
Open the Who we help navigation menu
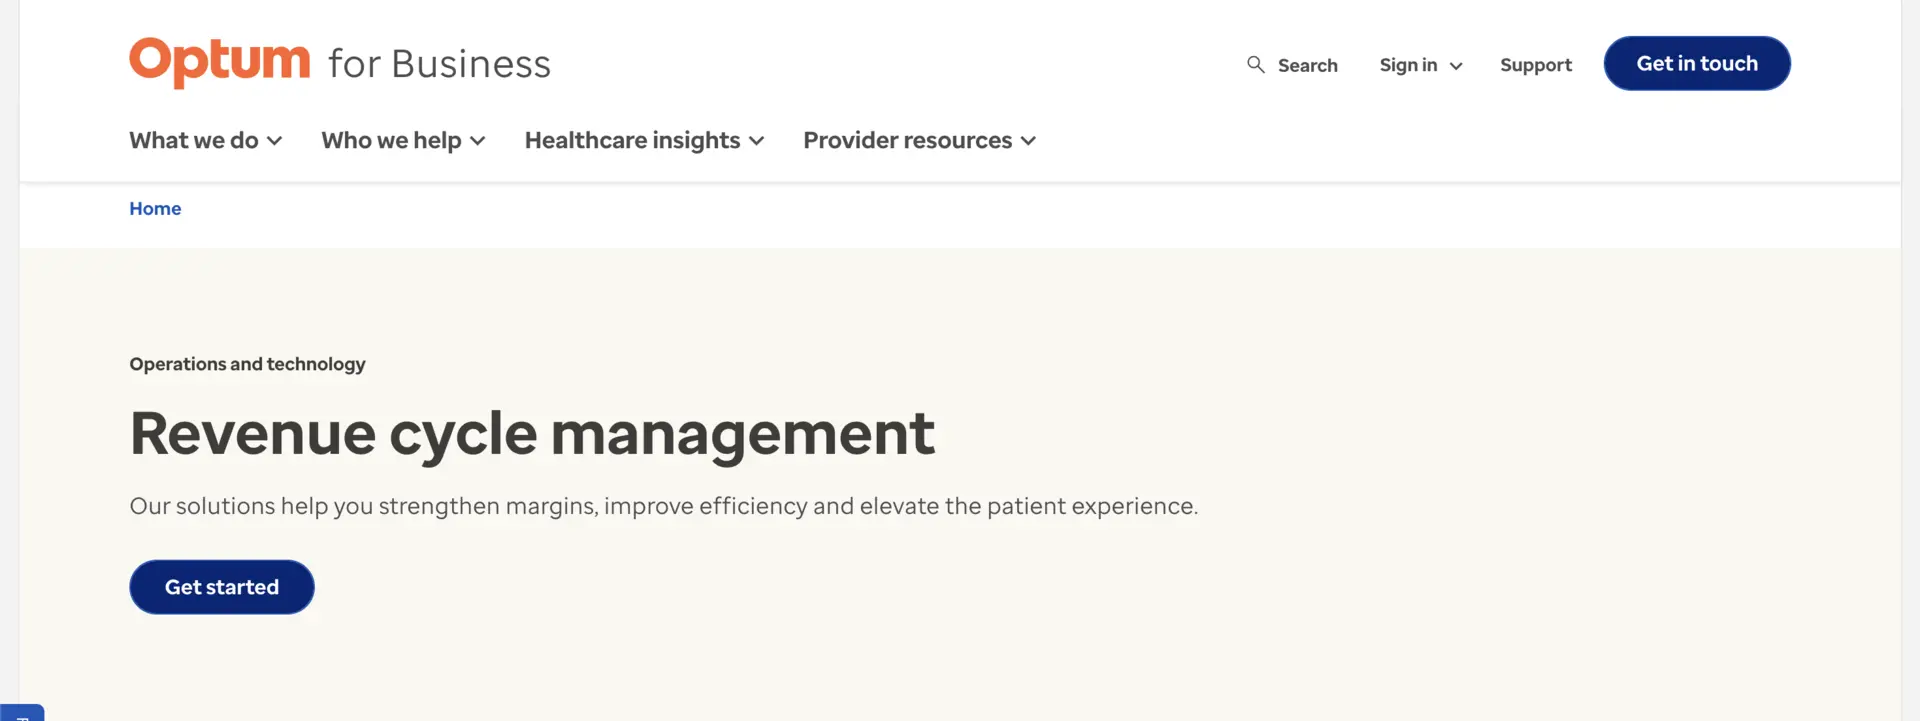coord(390,140)
